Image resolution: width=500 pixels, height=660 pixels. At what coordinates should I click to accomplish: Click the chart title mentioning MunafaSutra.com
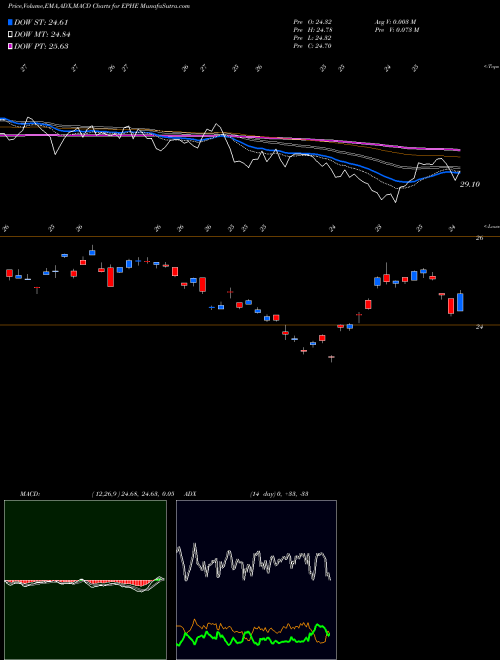[x=99, y=6]
